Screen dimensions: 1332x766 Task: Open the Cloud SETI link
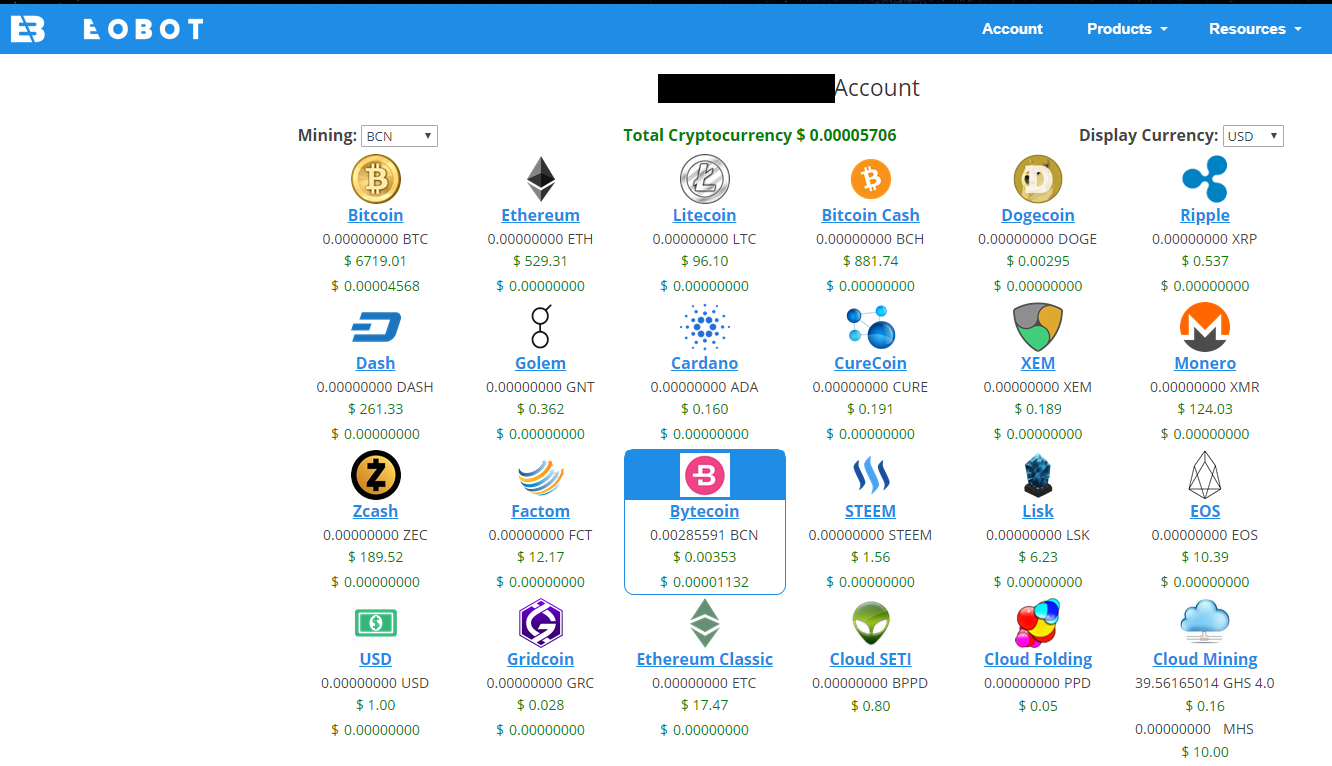(x=871, y=659)
